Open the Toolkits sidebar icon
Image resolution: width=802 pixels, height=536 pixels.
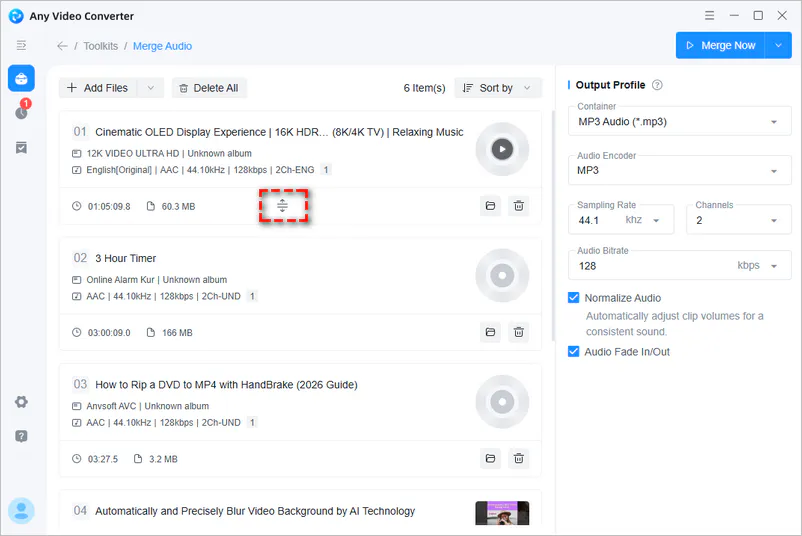[21, 78]
